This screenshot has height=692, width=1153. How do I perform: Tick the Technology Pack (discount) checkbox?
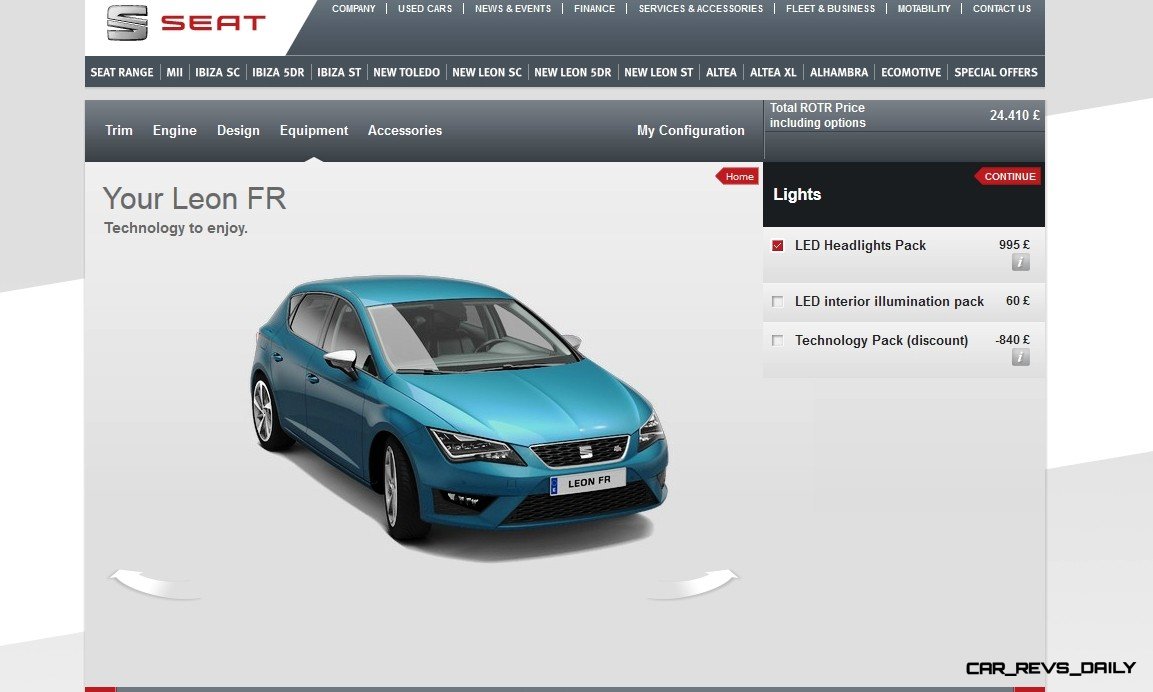point(777,340)
